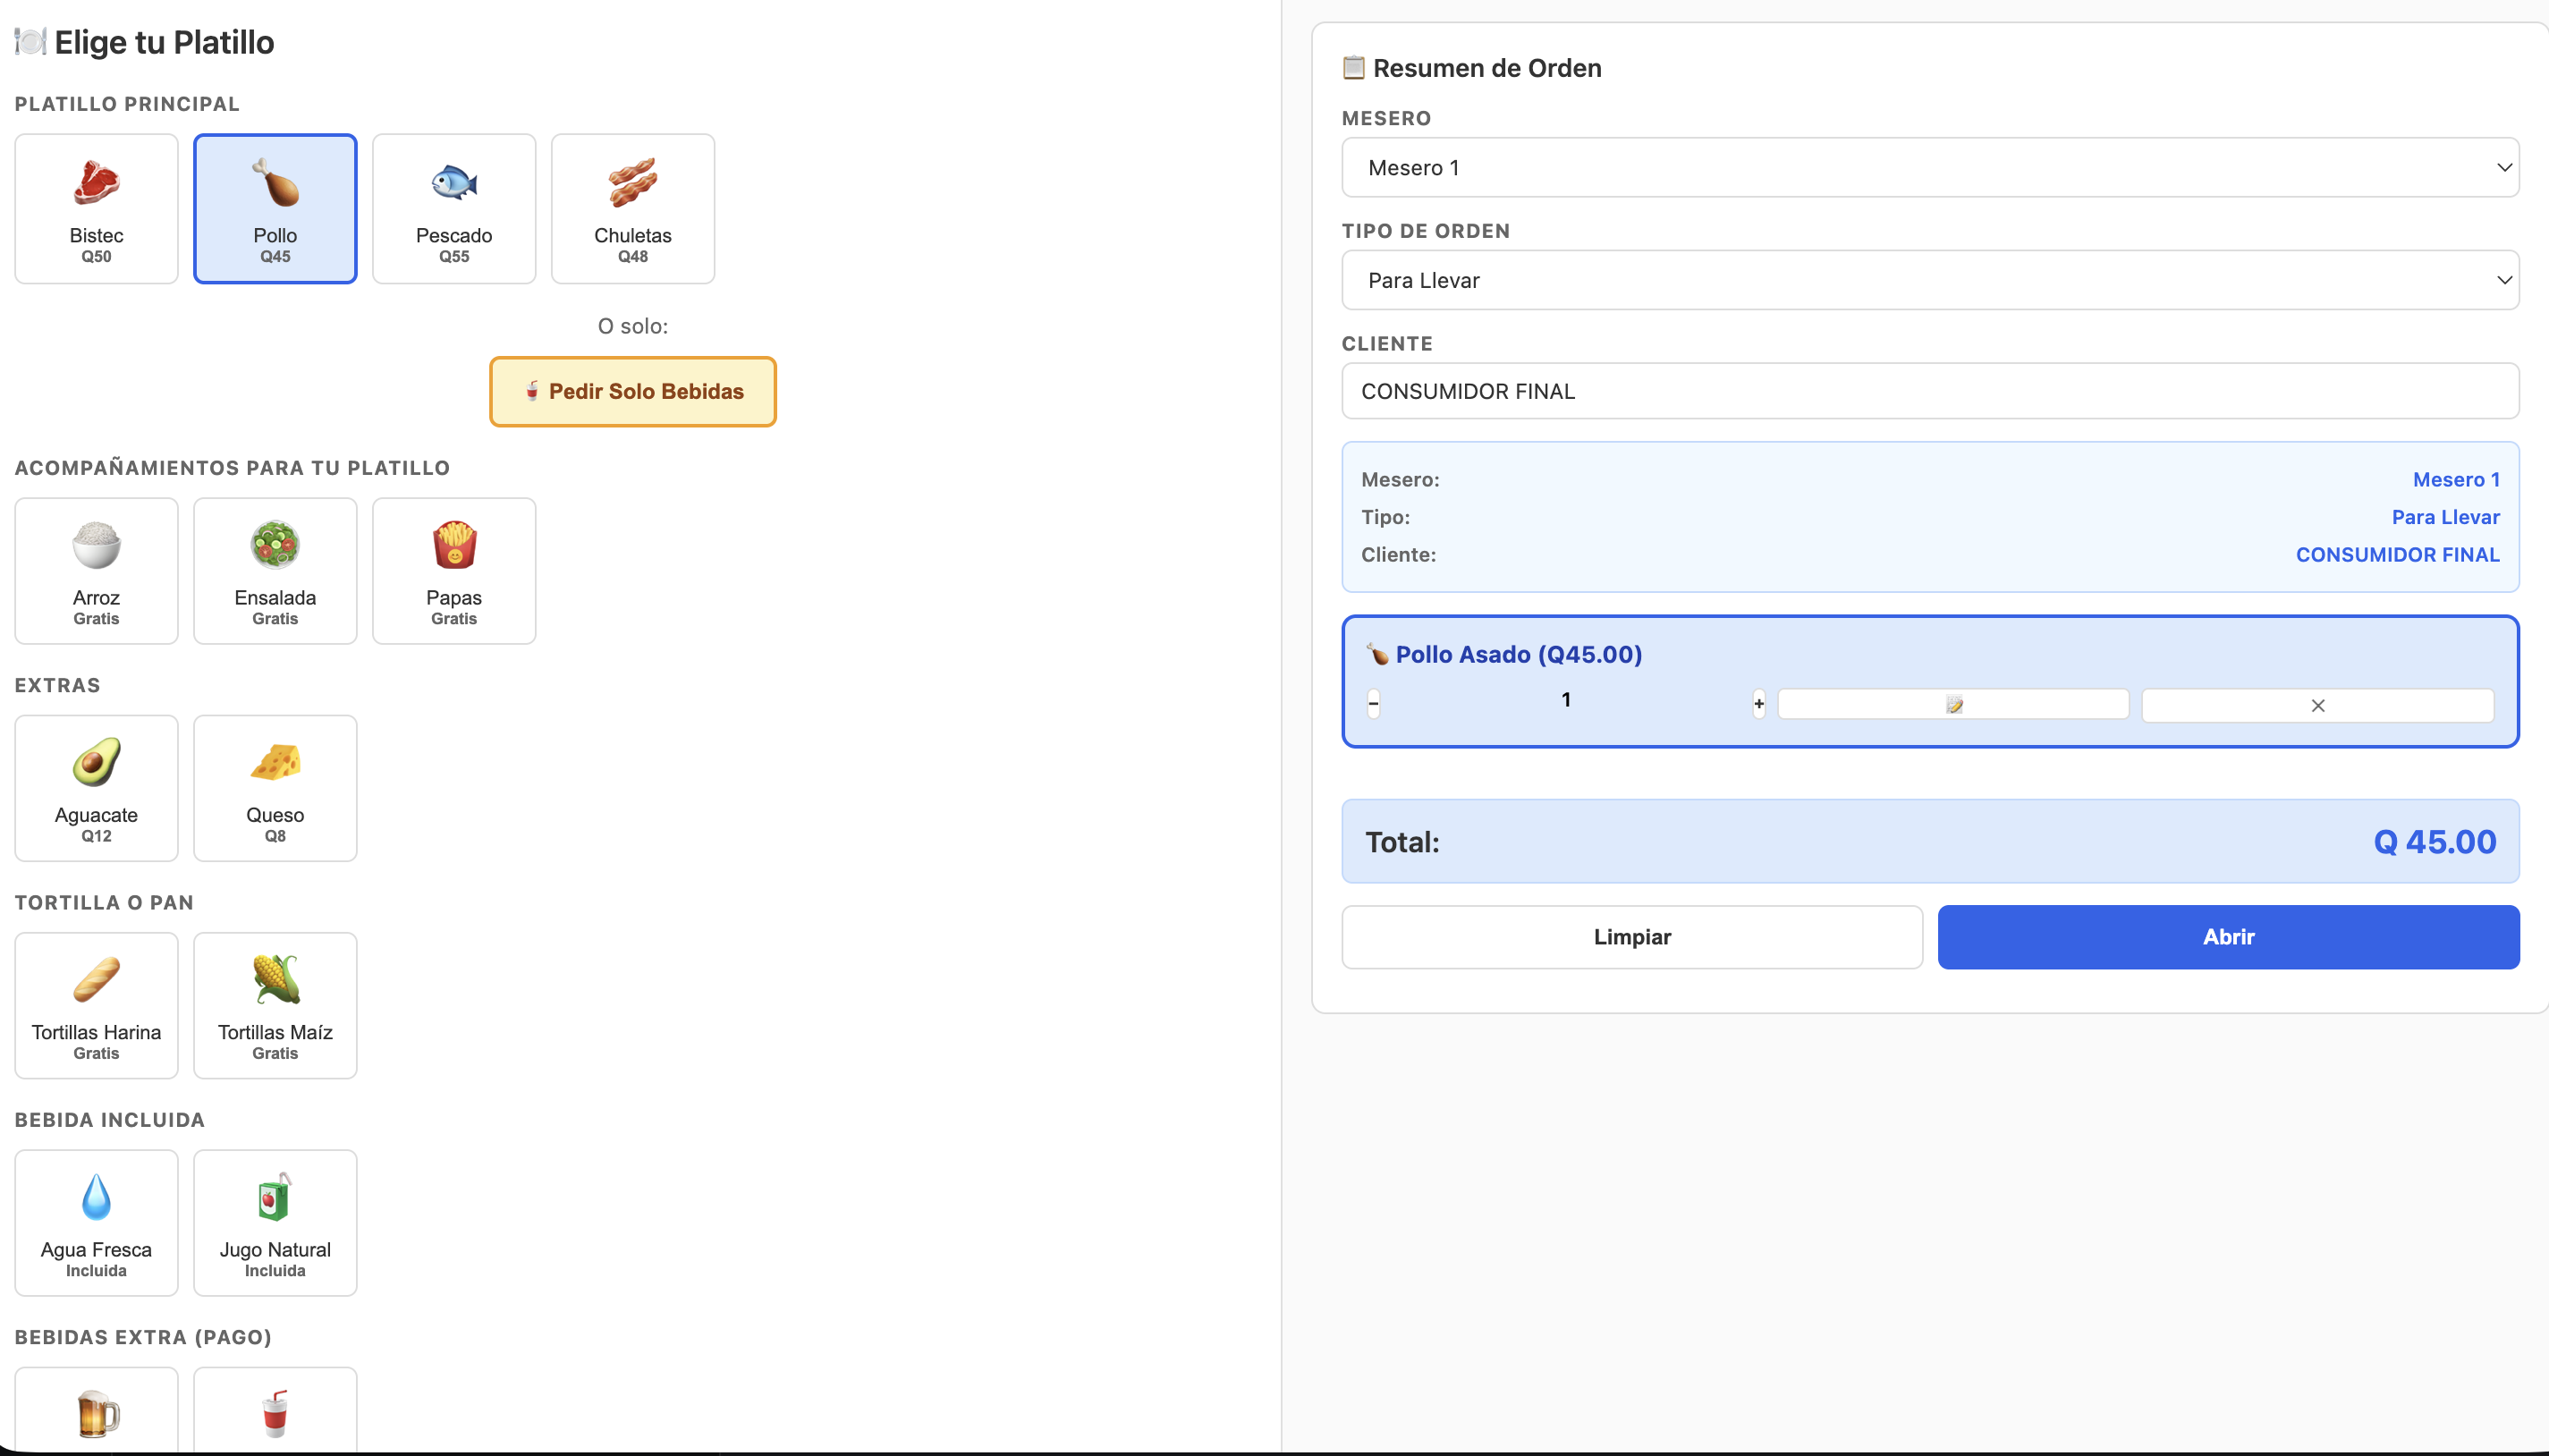Select Tortillas Maíz option
Viewport: 2549px width, 1456px height.
(275, 1005)
